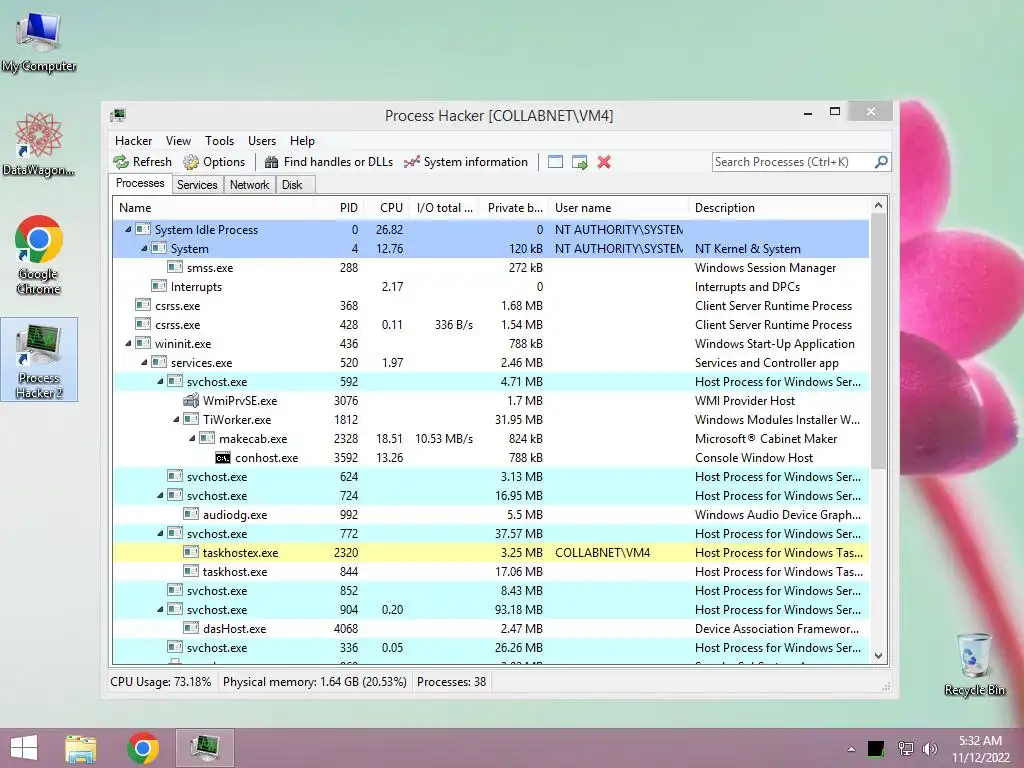Select the WmiPrvSE.exe process icon
Screen dimensions: 1024x768
191,400
